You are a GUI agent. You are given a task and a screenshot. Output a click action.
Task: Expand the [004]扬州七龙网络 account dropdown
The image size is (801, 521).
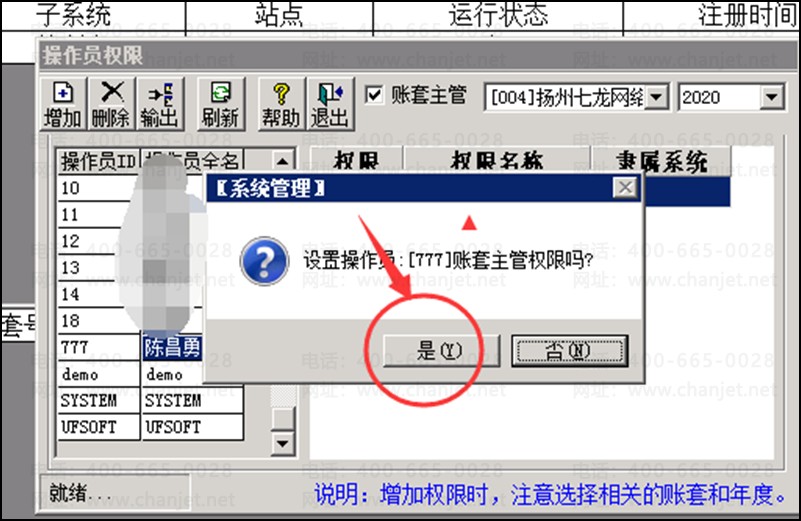pos(656,97)
